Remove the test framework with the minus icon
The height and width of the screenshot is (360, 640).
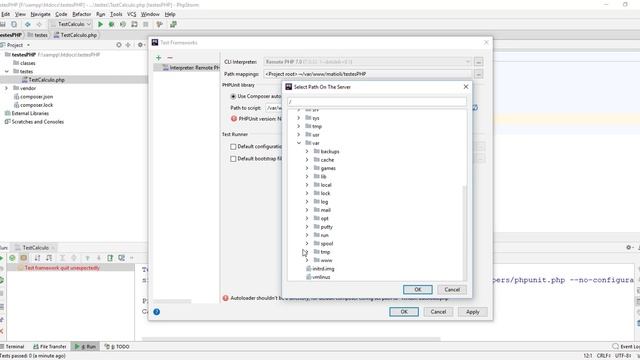[x=170, y=58]
